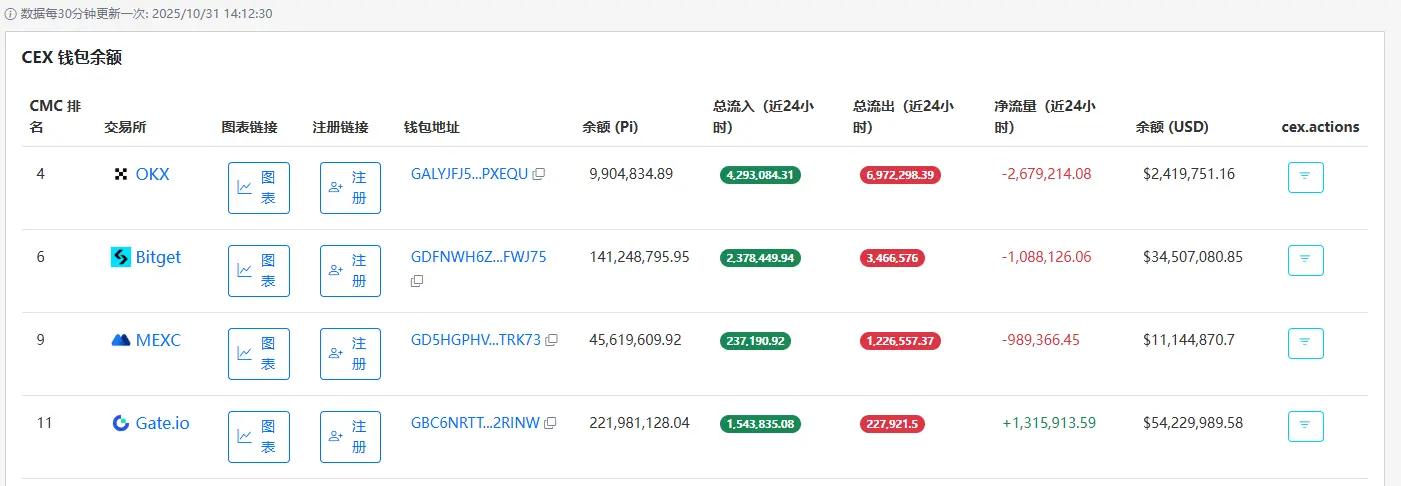Select net flow value -1,088,126.06

pos(1046,257)
